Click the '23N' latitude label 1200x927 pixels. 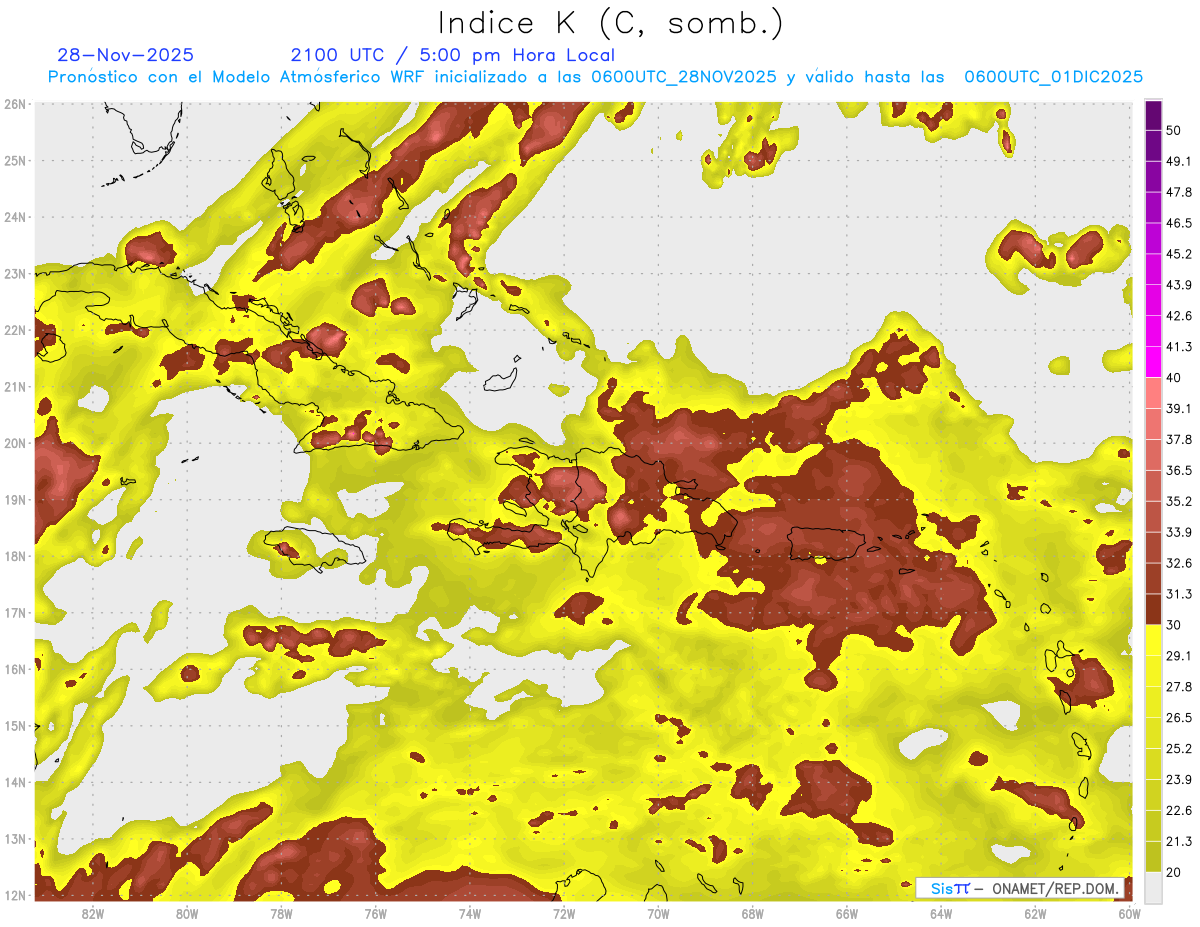pyautogui.click(x=15, y=273)
